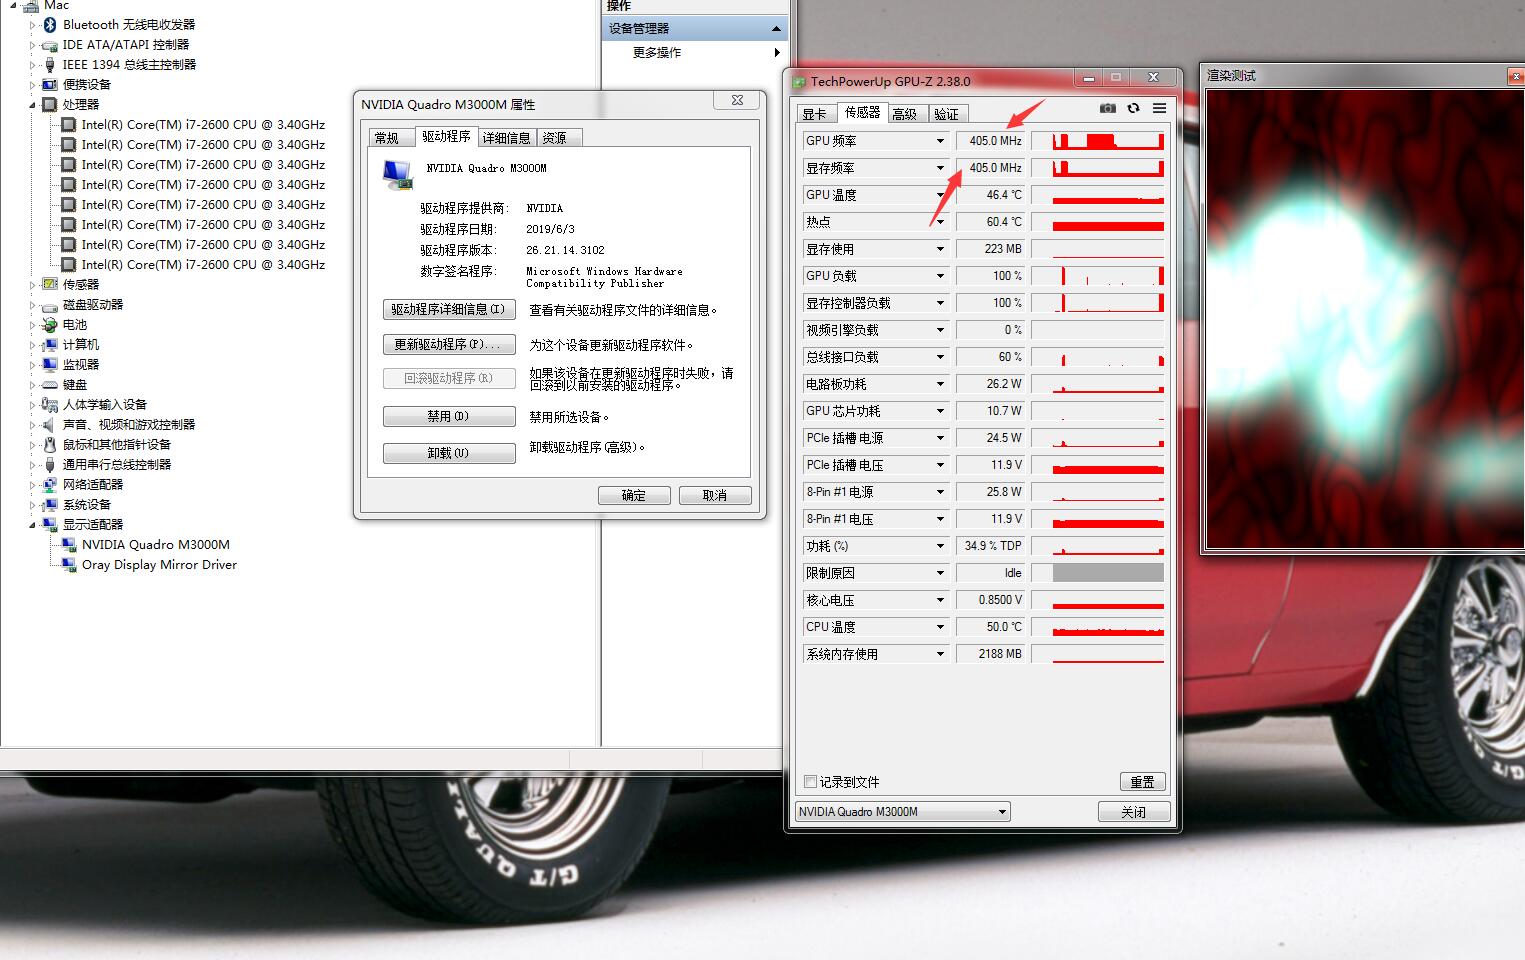
Task: Click 取消 in the properties dialog
Action: 715,495
